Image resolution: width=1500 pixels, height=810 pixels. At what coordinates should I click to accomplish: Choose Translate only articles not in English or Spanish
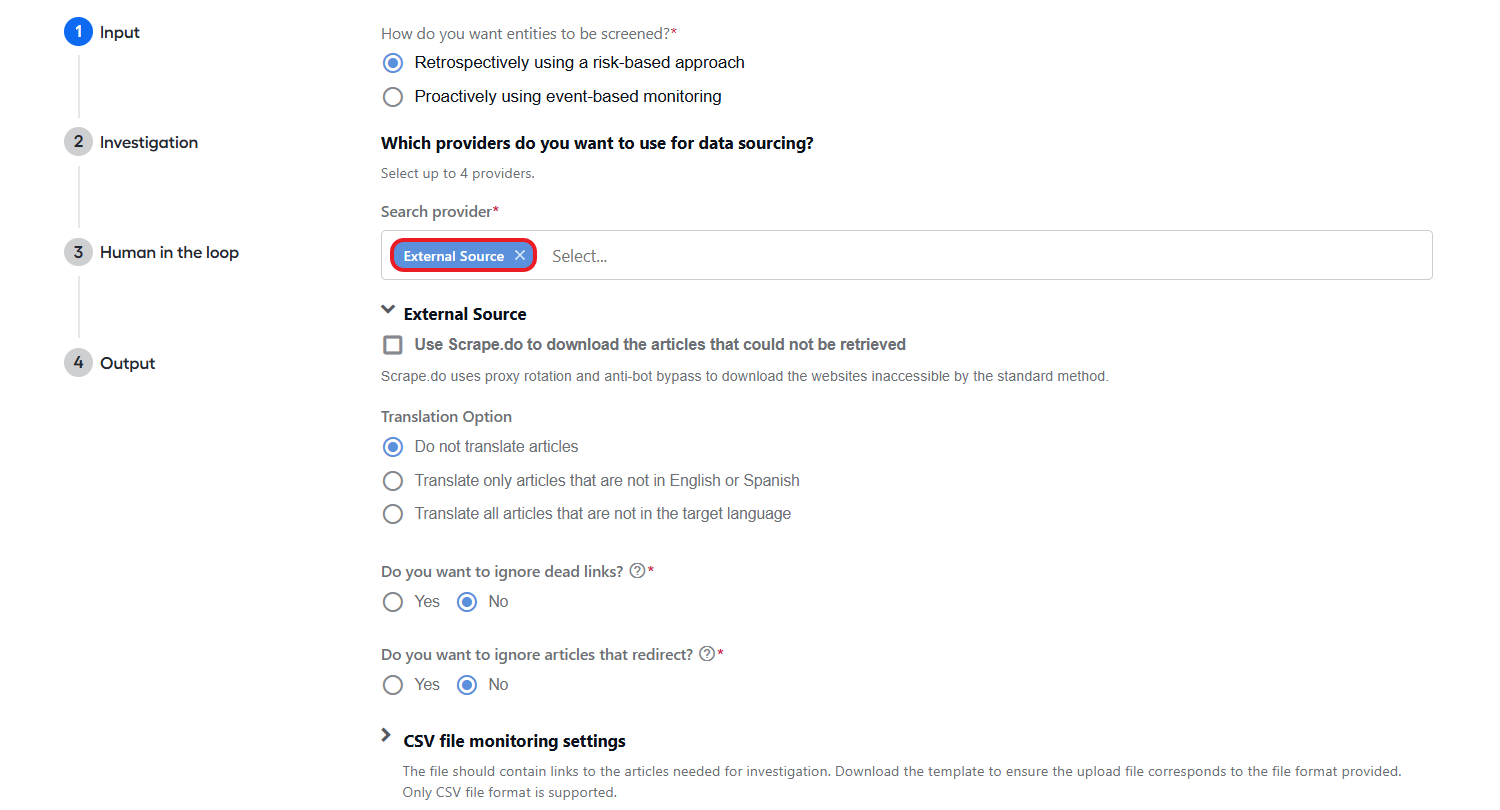click(x=393, y=481)
